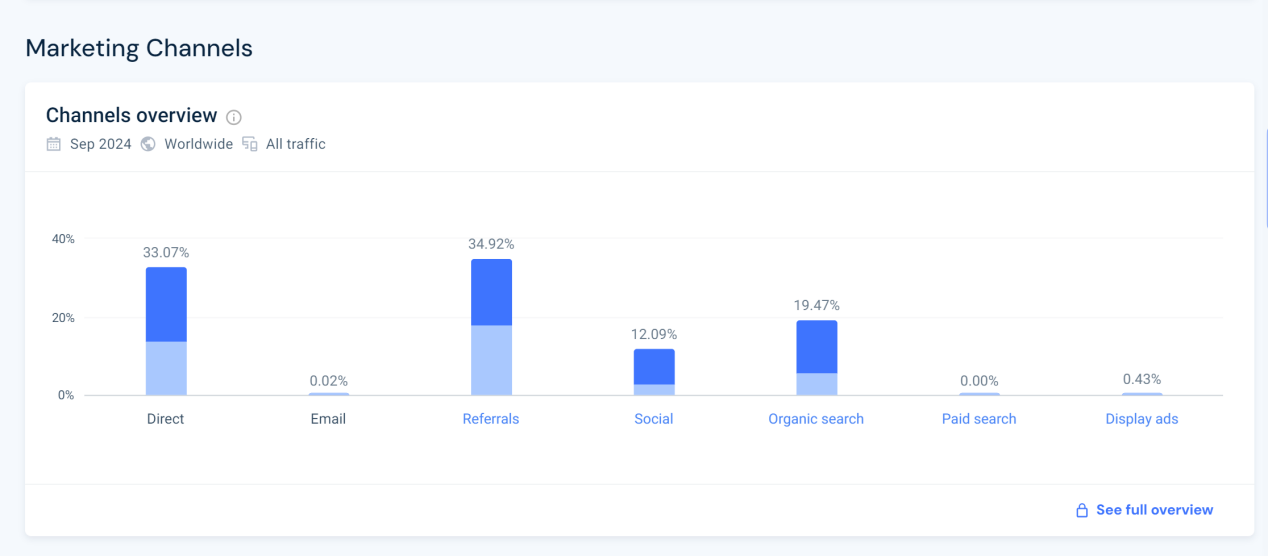This screenshot has width=1268, height=556.
Task: Click dark blue segment of the Direct bar
Action: [166, 304]
